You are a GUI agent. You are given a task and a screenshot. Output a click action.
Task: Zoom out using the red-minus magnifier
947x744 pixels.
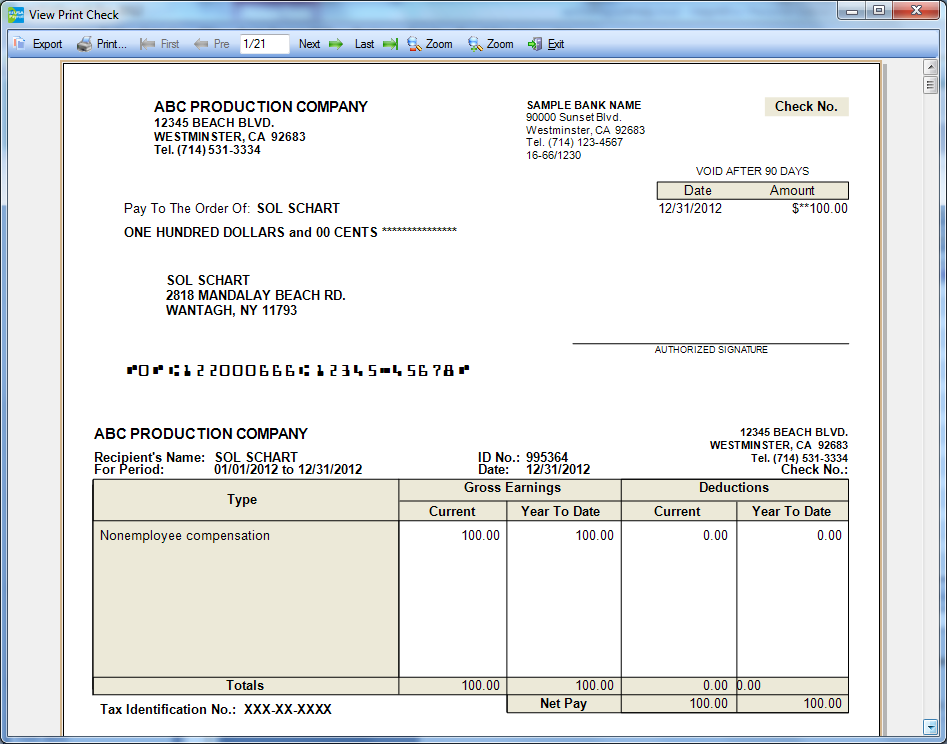point(415,44)
